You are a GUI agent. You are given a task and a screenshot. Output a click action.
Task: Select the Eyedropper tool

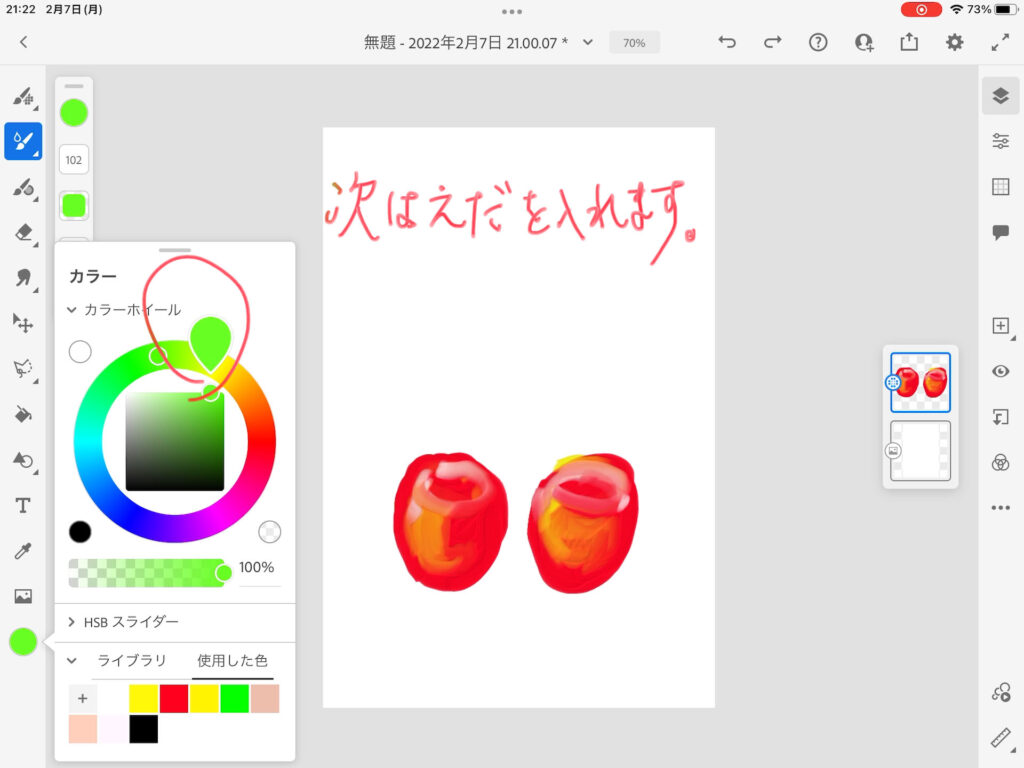click(23, 551)
